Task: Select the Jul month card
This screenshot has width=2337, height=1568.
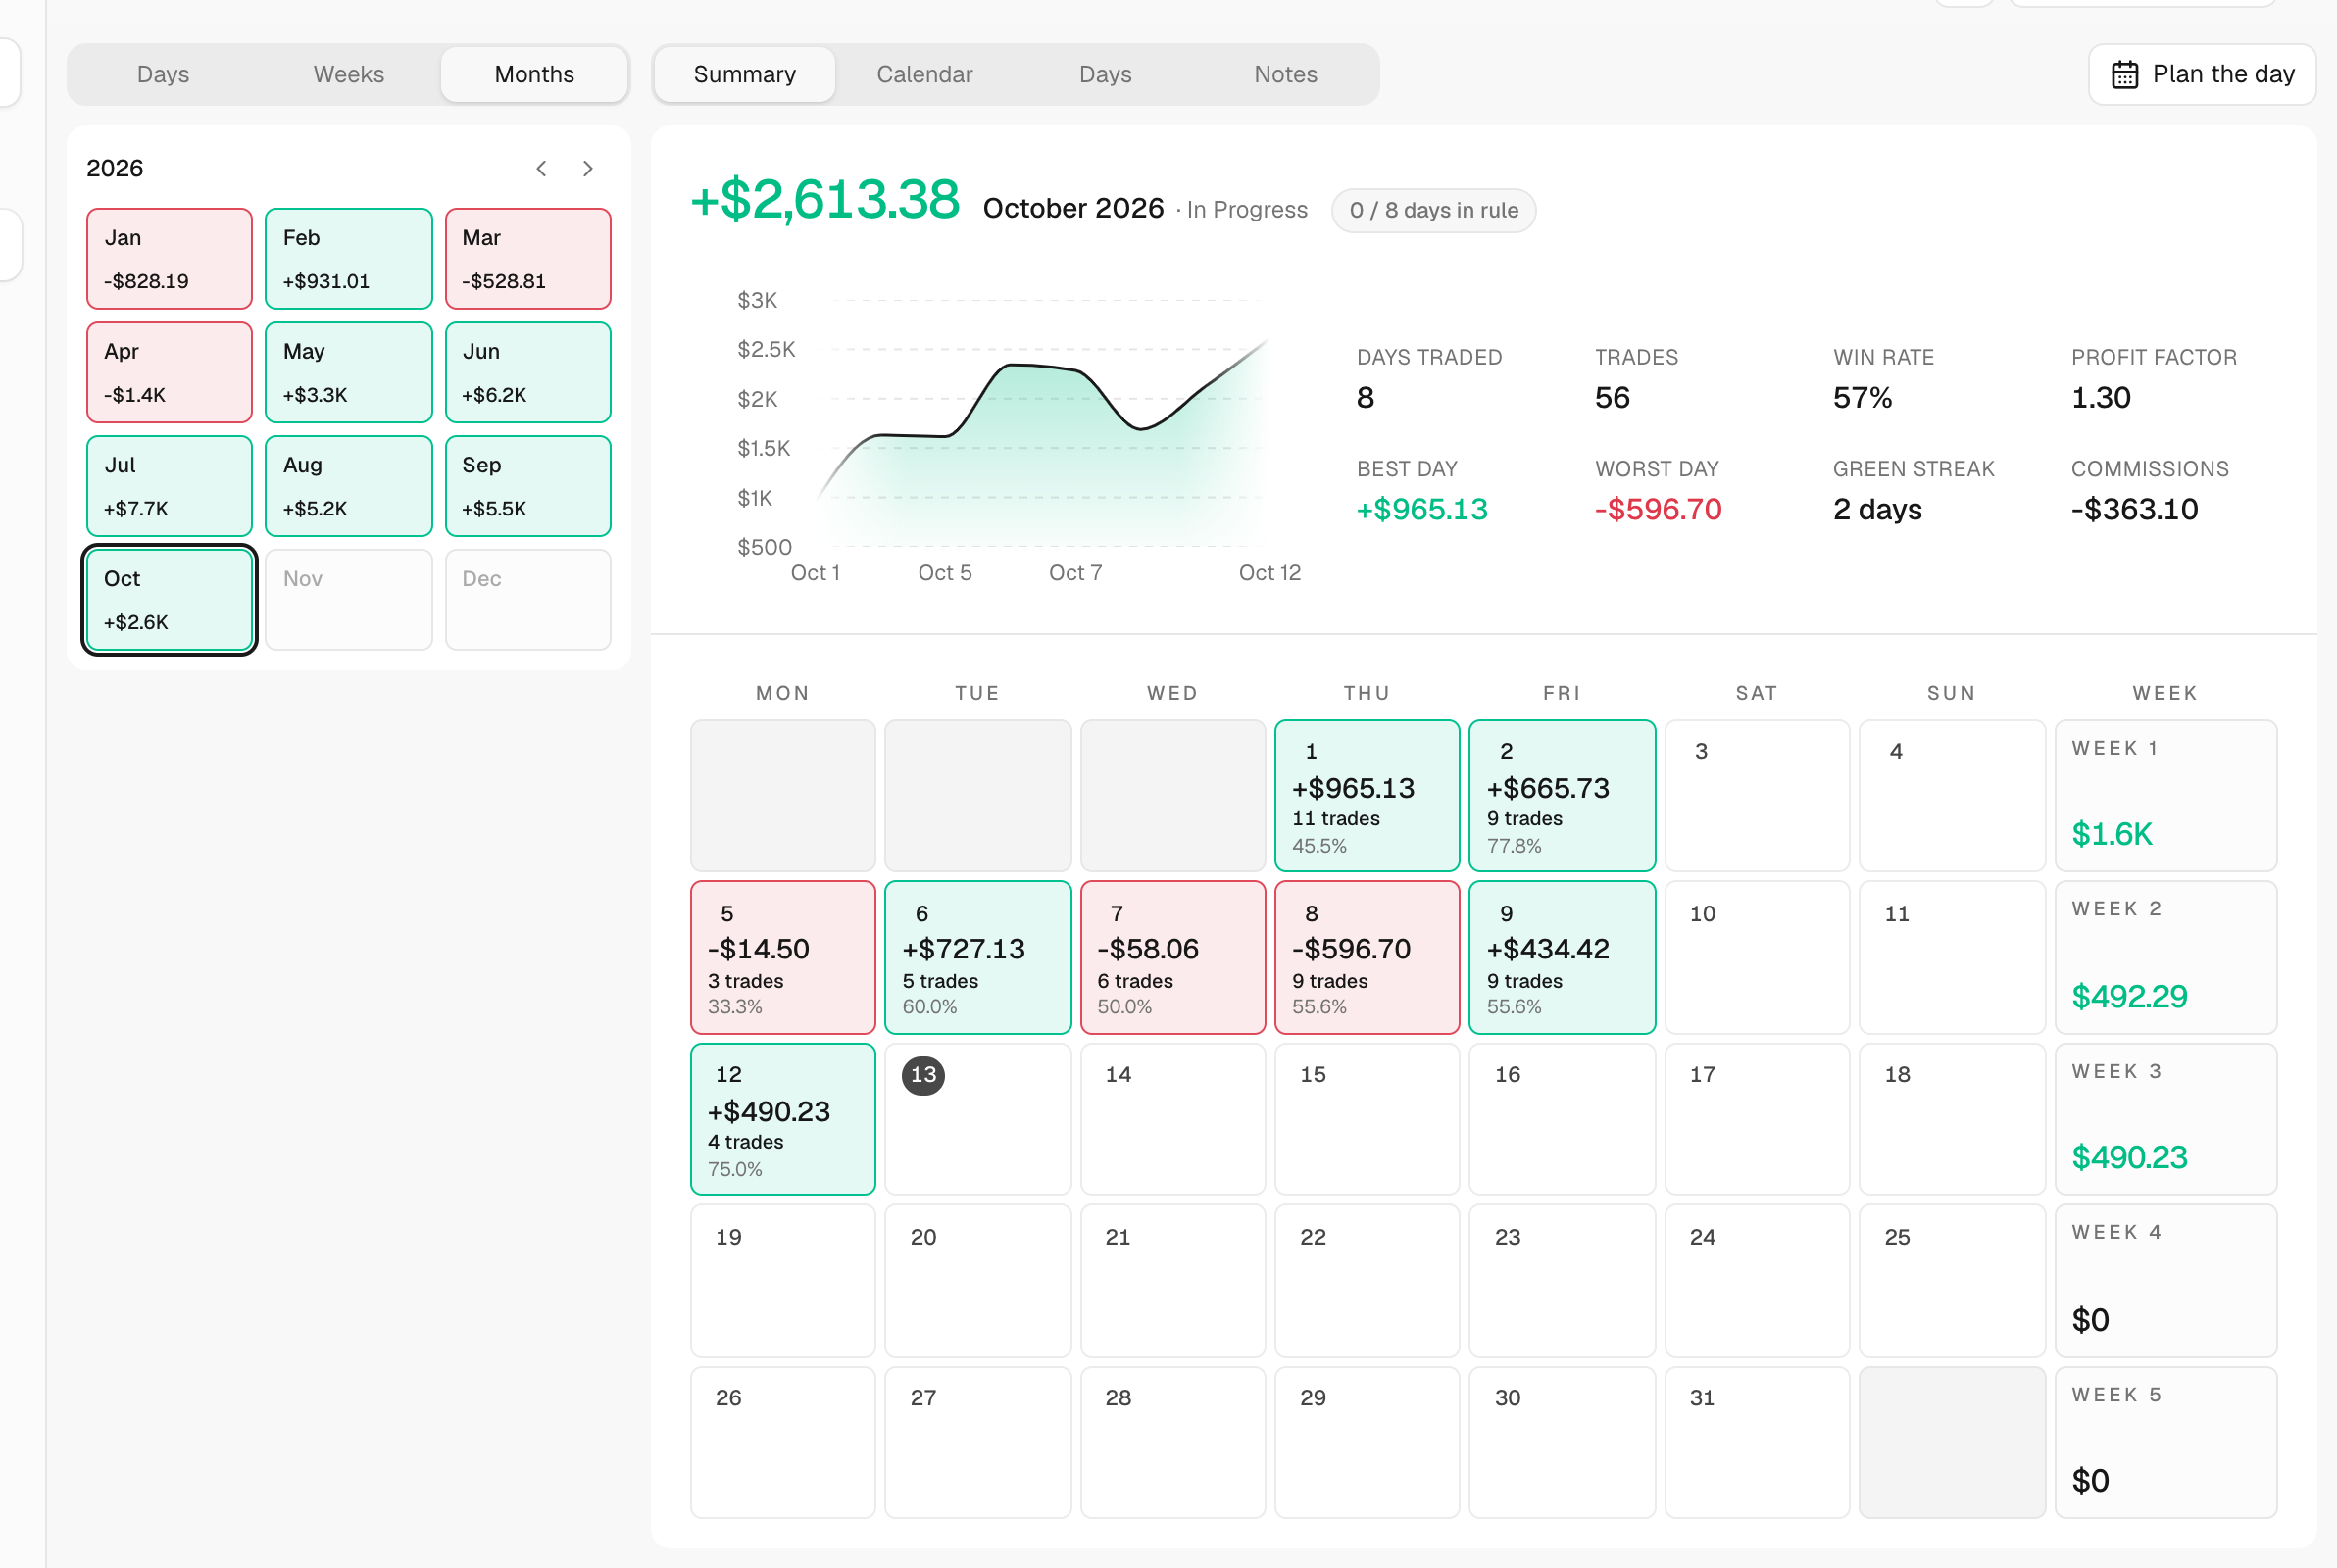Action: coord(169,486)
